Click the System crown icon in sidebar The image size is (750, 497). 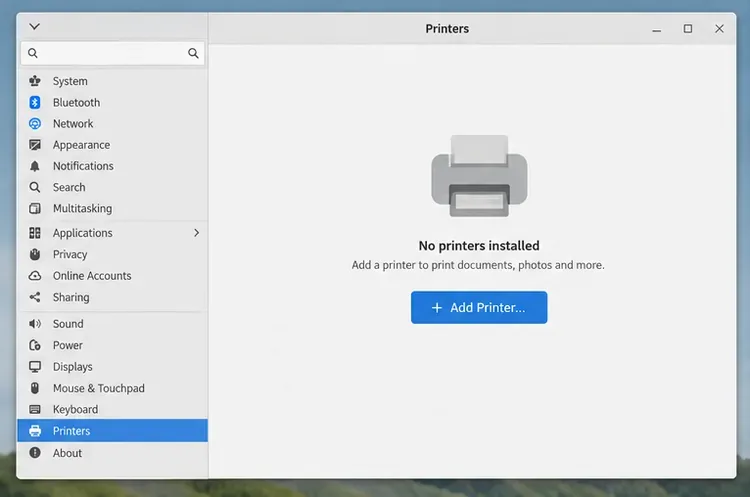pyautogui.click(x=34, y=81)
